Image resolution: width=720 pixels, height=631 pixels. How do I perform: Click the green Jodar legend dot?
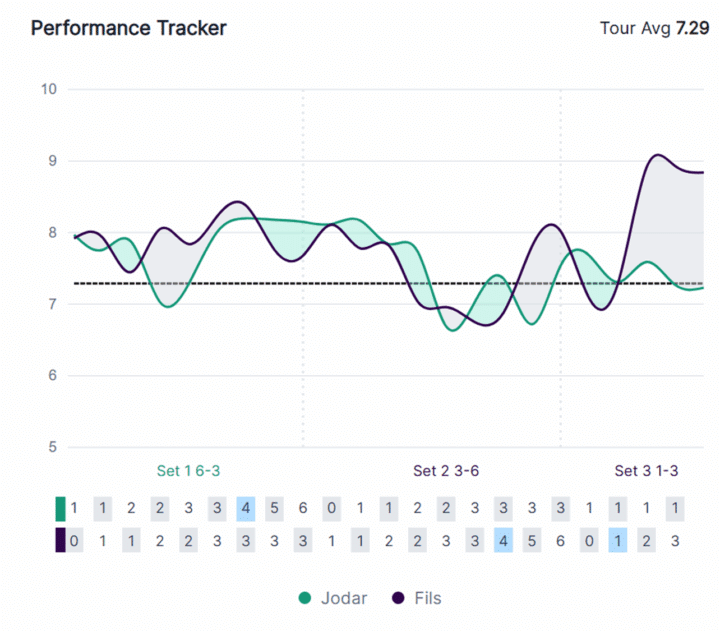[x=306, y=598]
